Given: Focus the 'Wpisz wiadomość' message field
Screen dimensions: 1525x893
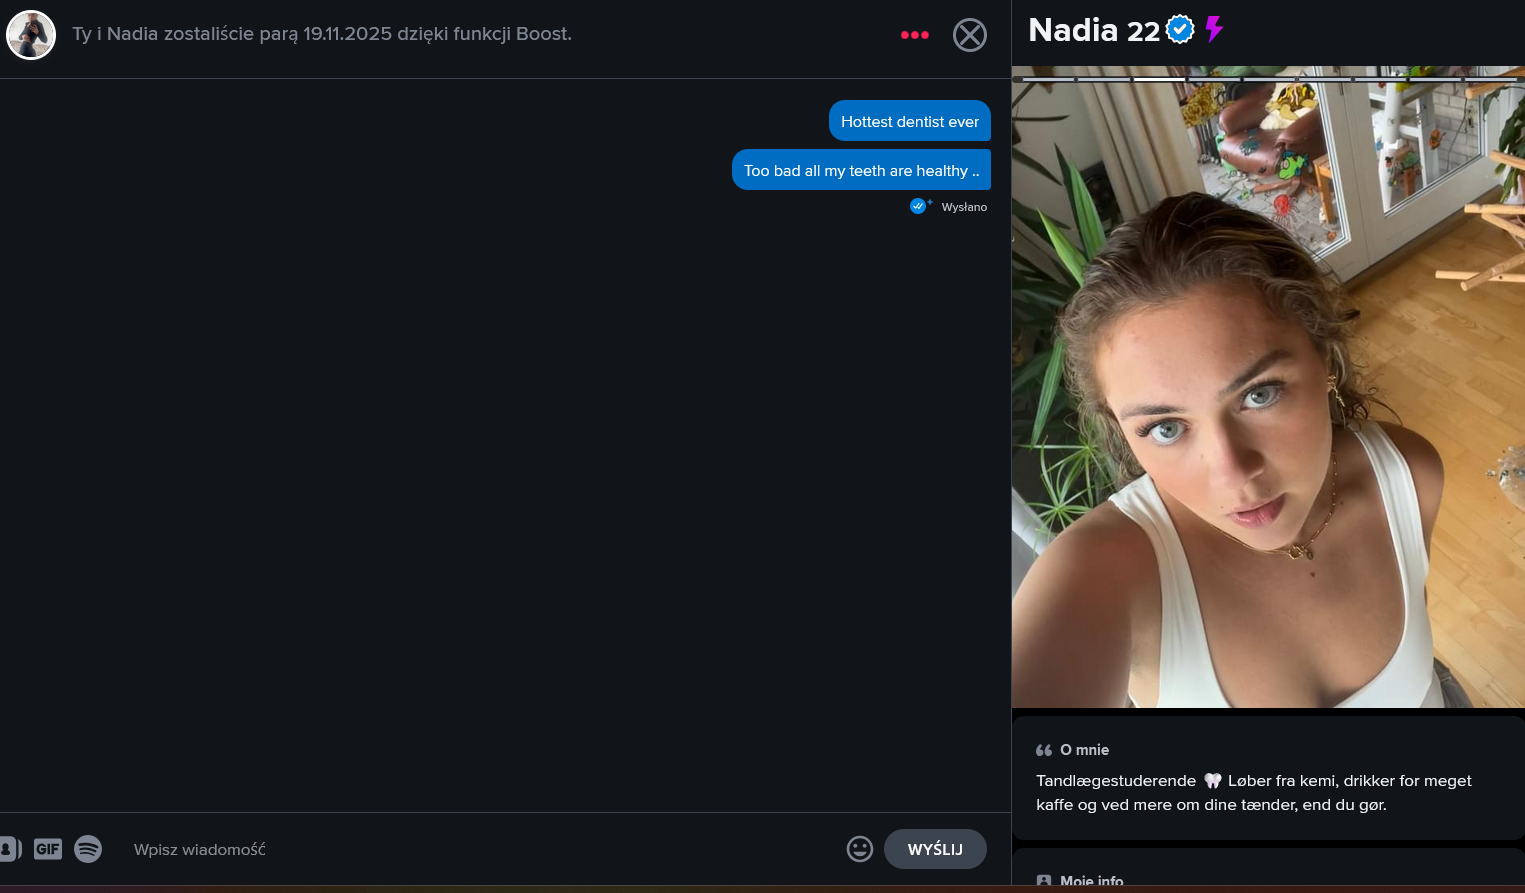Looking at the screenshot, I should (x=480, y=849).
